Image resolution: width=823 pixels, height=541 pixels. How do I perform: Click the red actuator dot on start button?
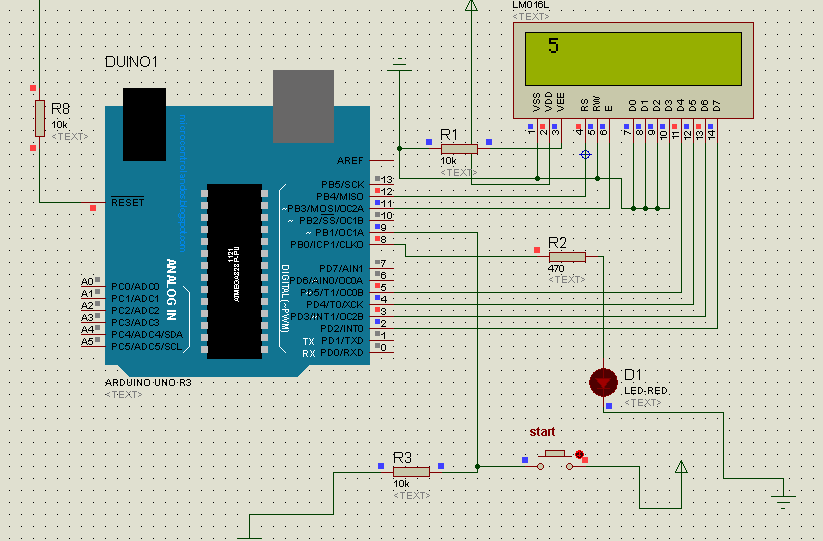pyautogui.click(x=579, y=454)
